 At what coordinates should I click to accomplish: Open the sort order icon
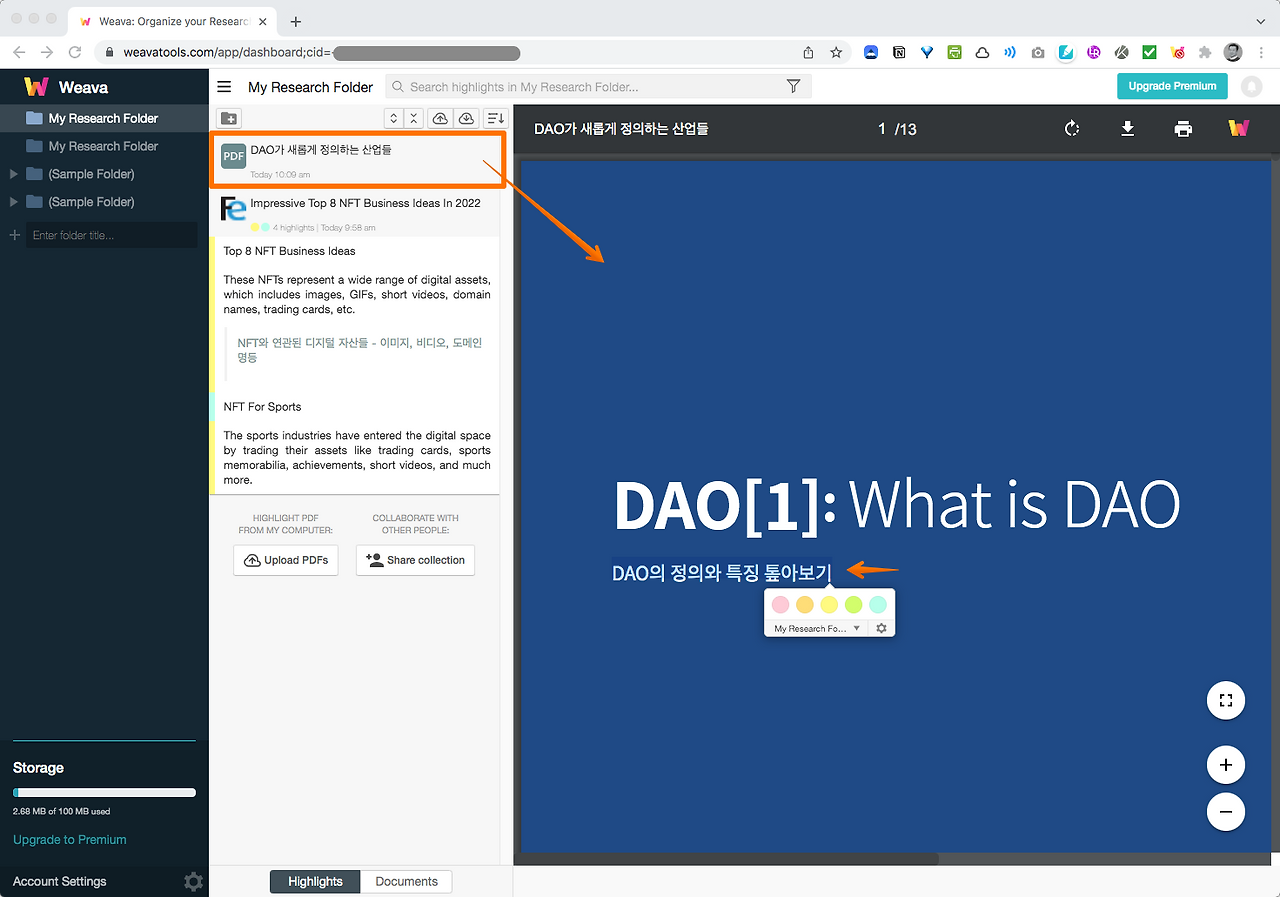[495, 118]
